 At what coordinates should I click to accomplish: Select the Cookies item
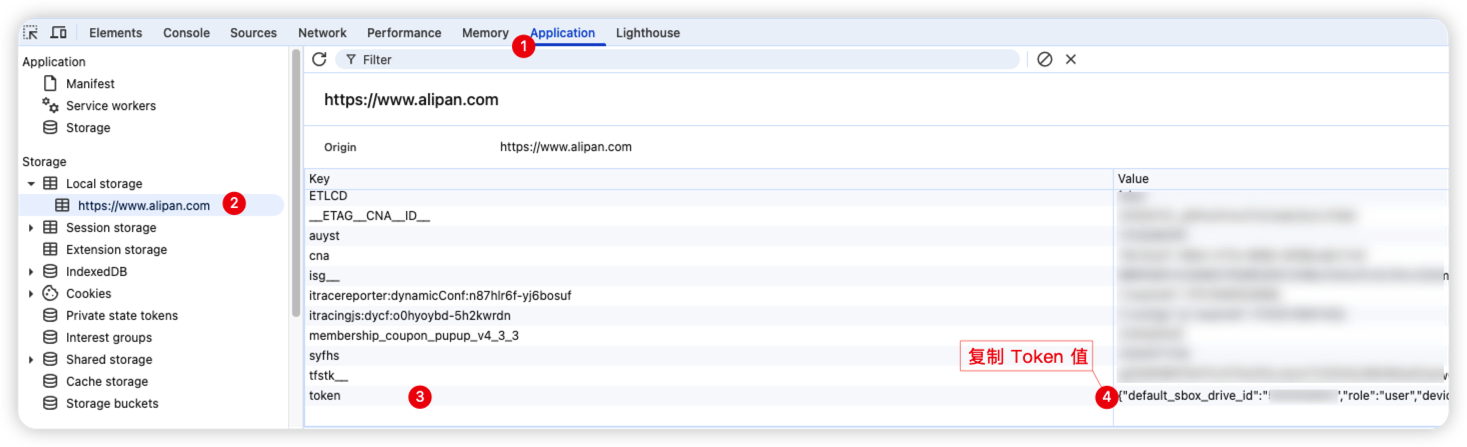(x=89, y=294)
